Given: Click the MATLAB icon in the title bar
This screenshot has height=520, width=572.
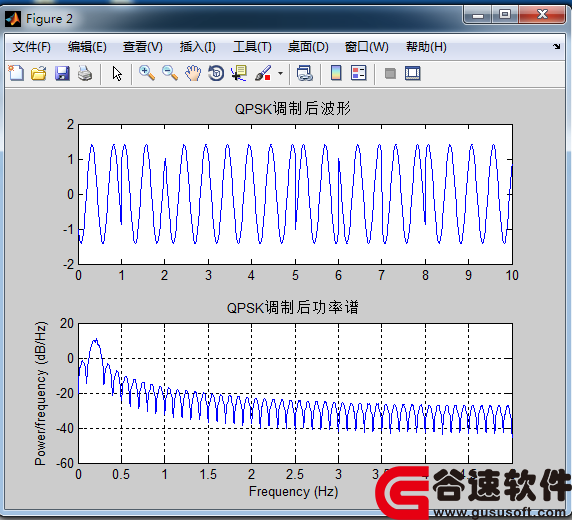Looking at the screenshot, I should (x=13, y=19).
